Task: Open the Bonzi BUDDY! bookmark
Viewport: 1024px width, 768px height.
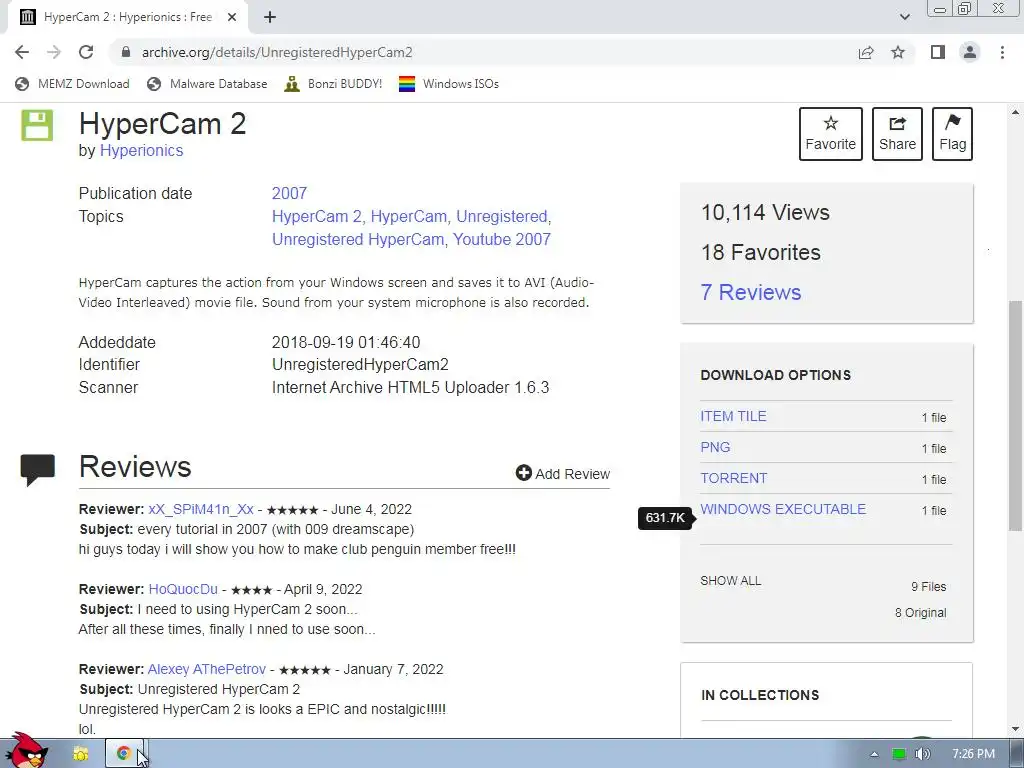Action: pos(333,84)
